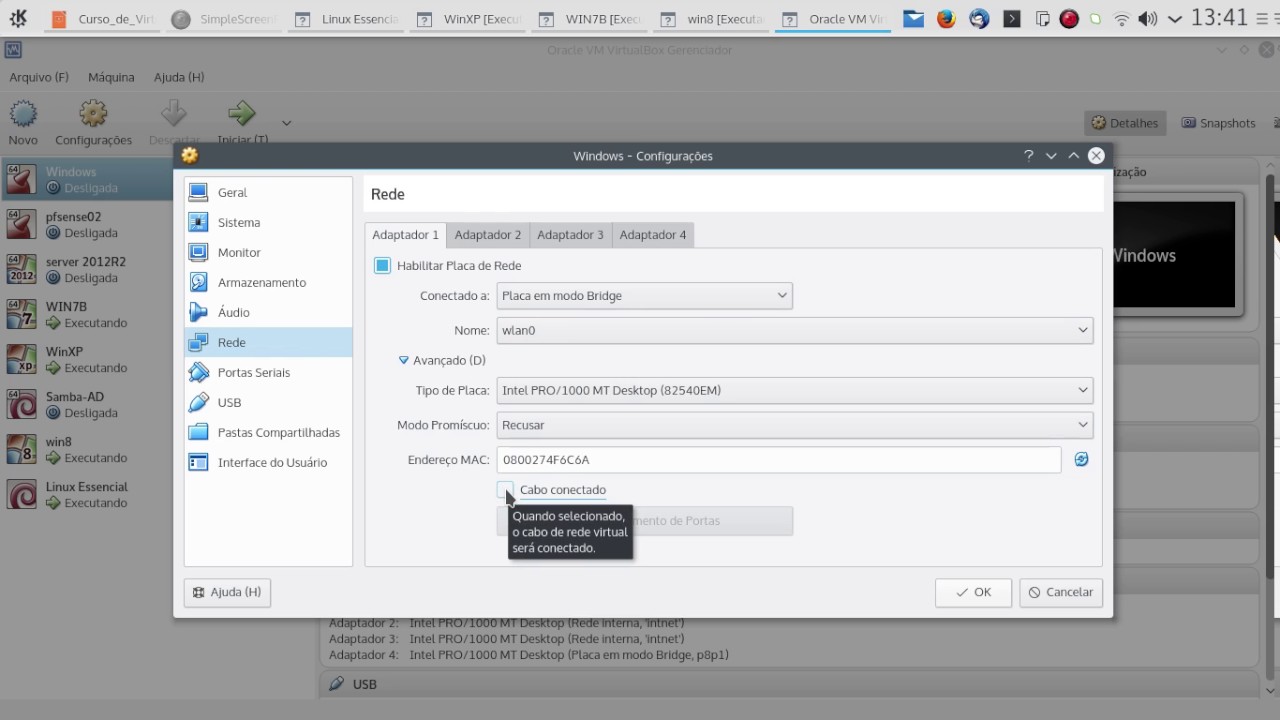This screenshot has height=720, width=1280.
Task: Click the help question mark in dialog title bar
Action: (1028, 155)
